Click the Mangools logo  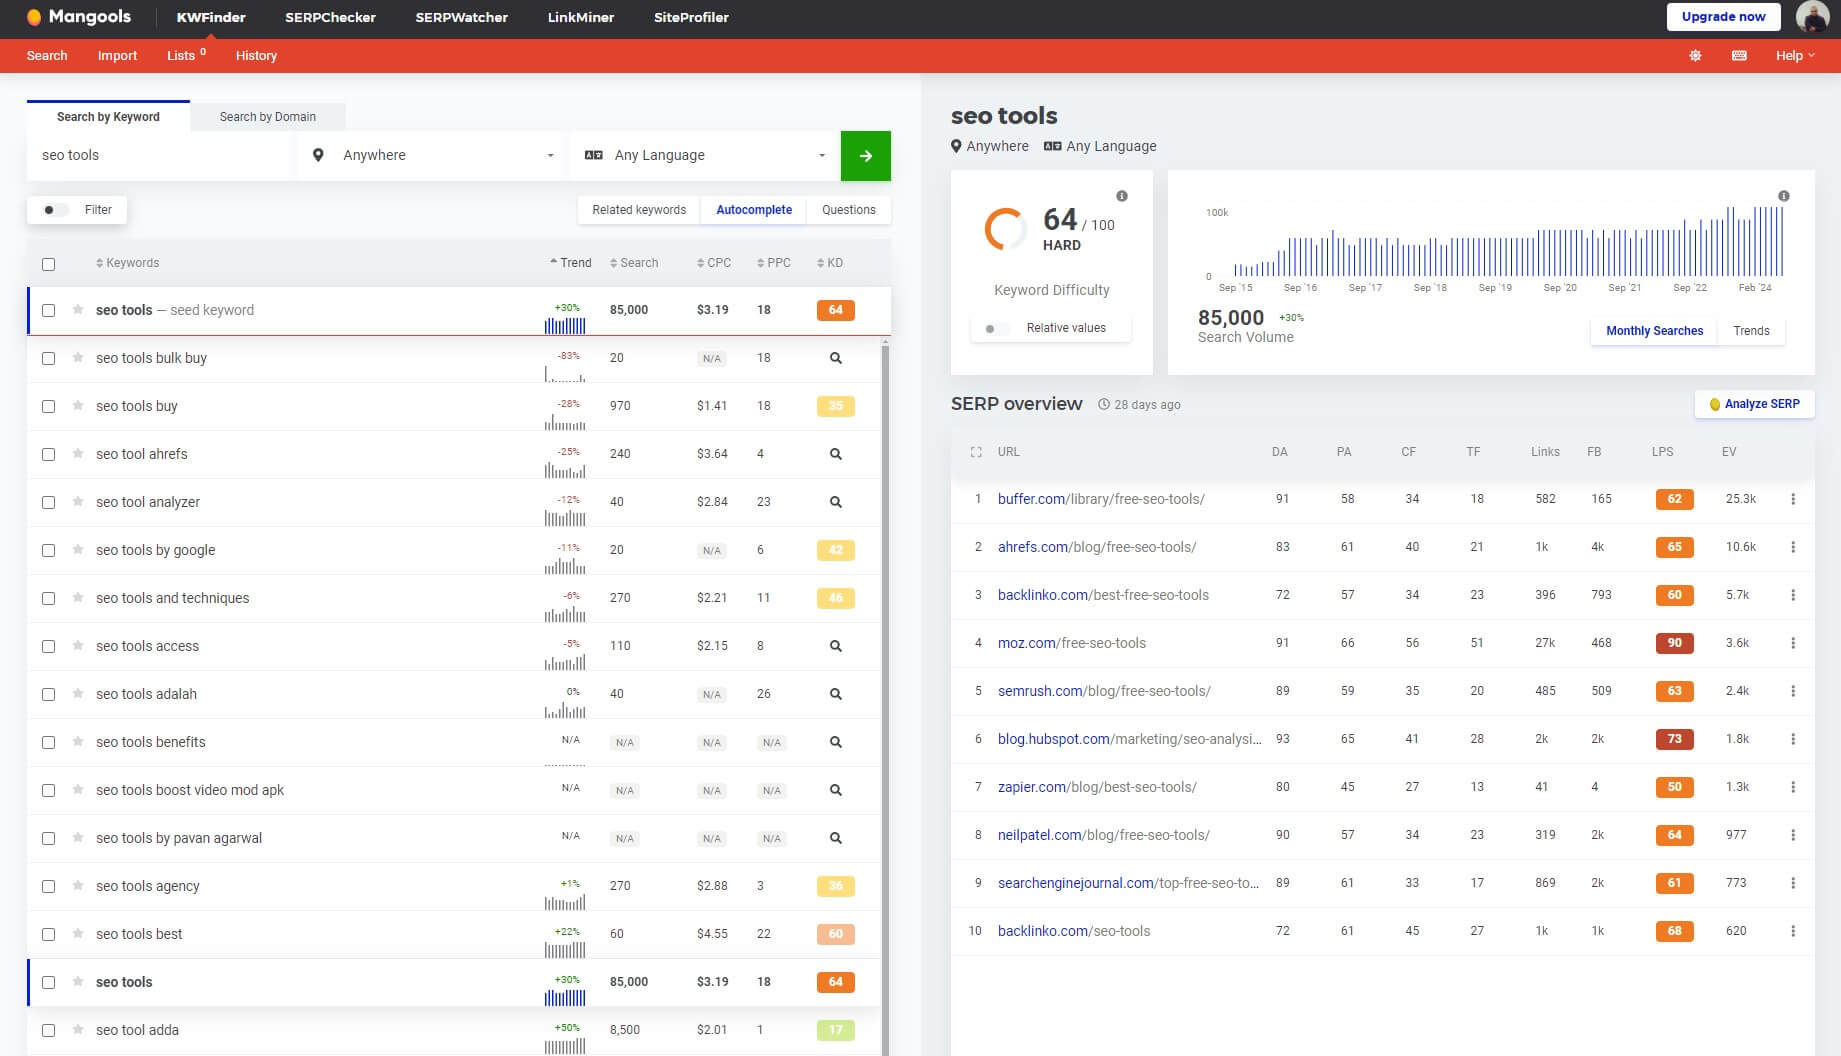pyautogui.click(x=79, y=17)
